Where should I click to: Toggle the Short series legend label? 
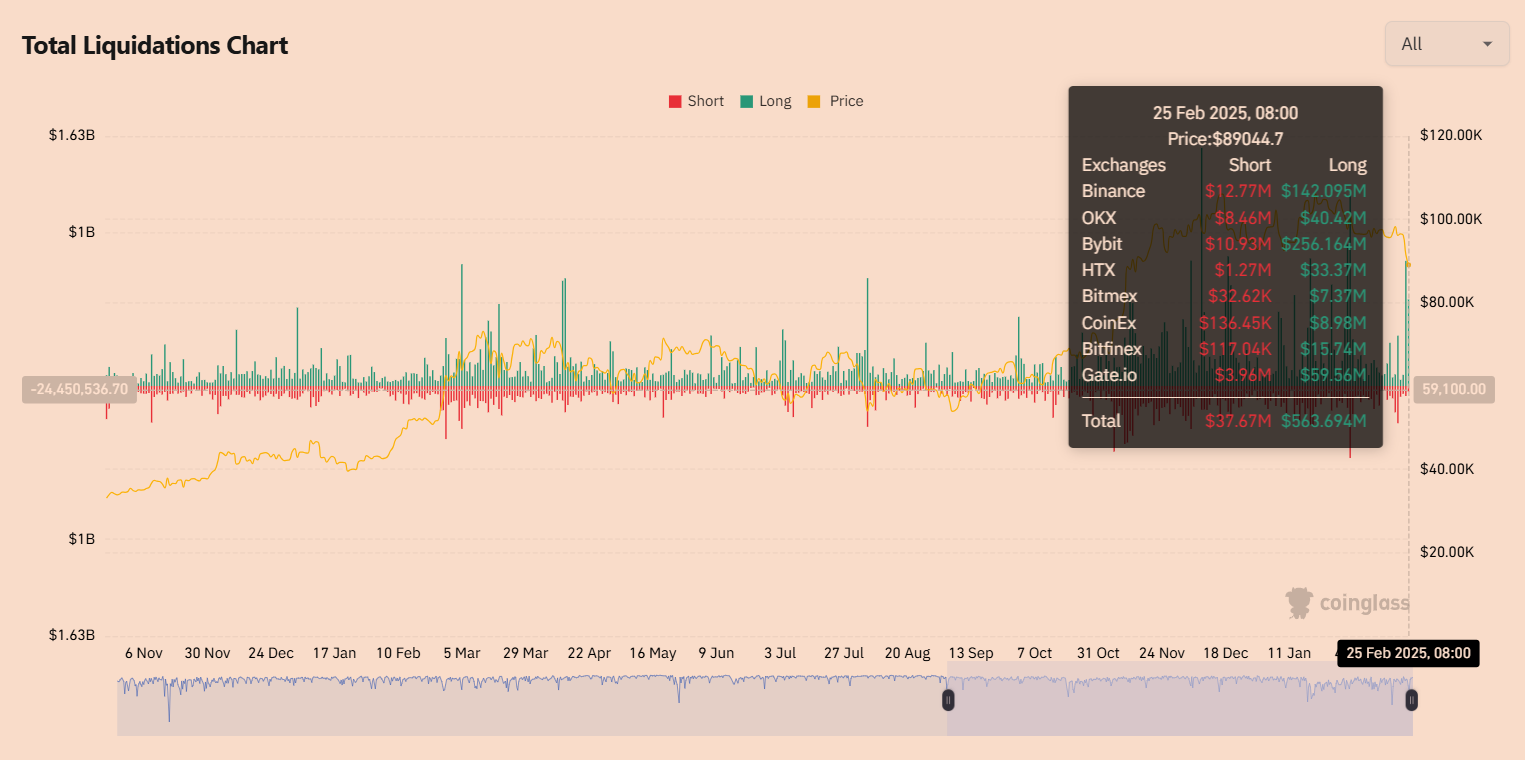pyautogui.click(x=705, y=101)
